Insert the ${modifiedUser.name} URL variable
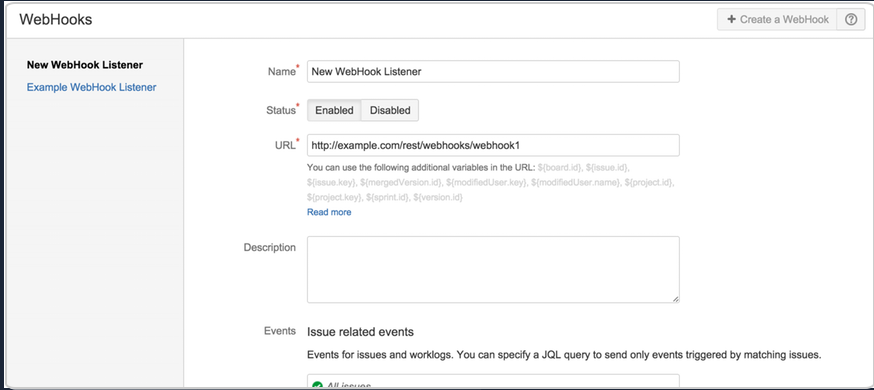This screenshot has width=874, height=390. (x=576, y=182)
